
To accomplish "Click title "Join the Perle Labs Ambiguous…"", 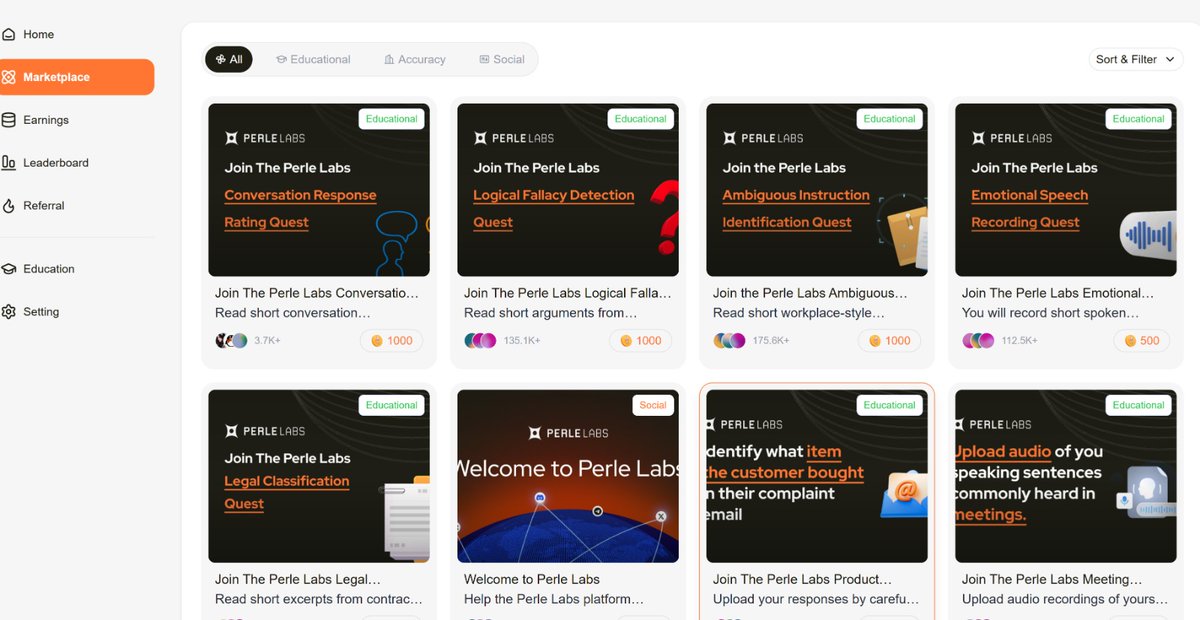I will click(x=810, y=293).
